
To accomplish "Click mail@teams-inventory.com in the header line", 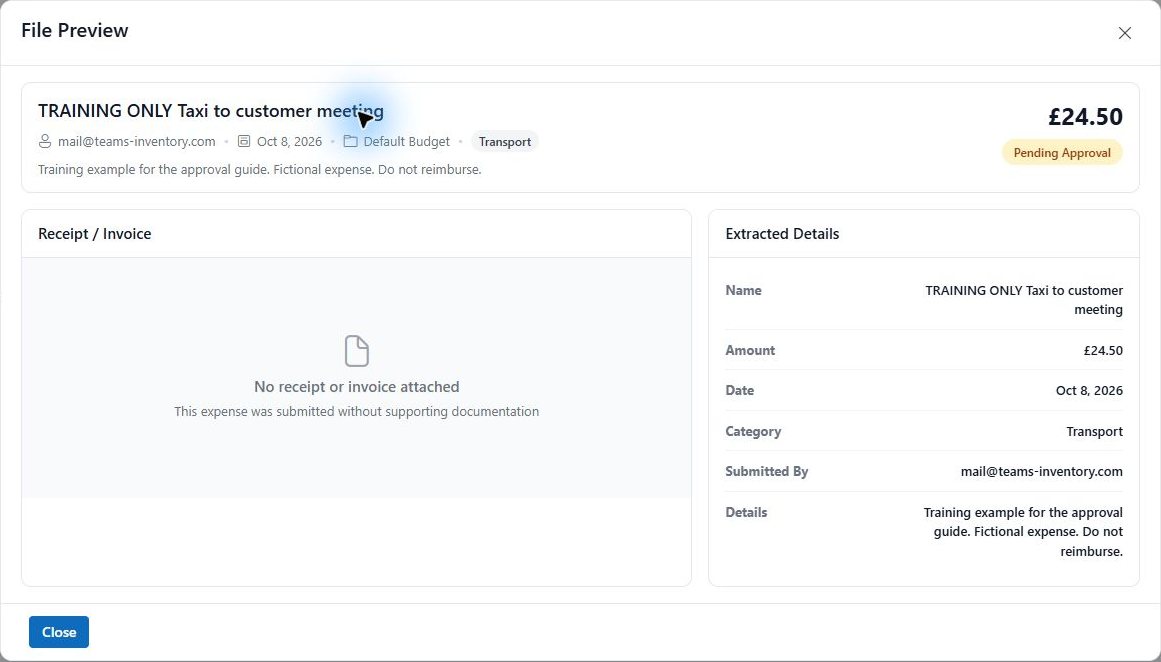I will (136, 141).
